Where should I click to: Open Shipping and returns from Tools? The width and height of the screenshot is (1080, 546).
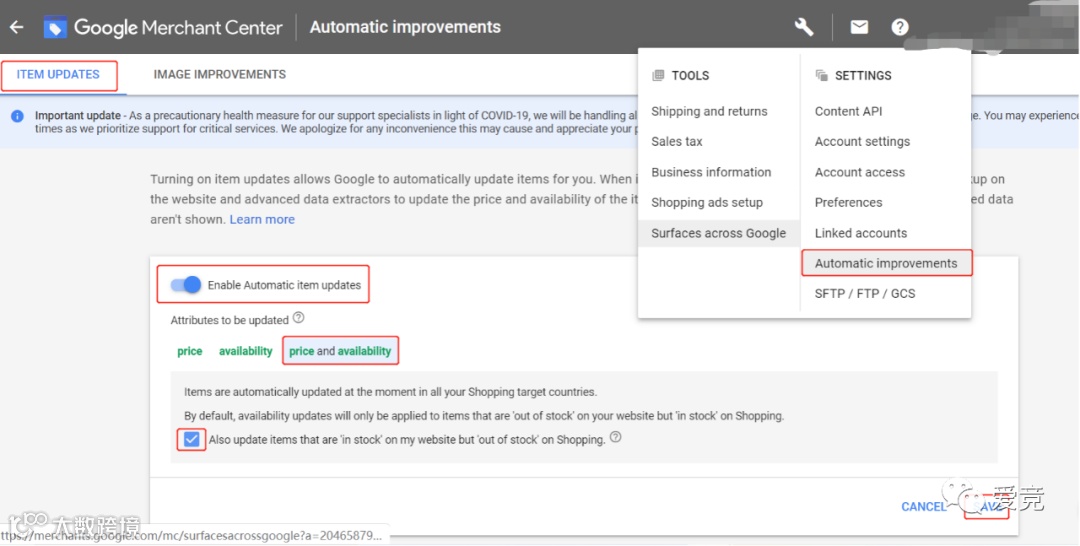pyautogui.click(x=709, y=112)
